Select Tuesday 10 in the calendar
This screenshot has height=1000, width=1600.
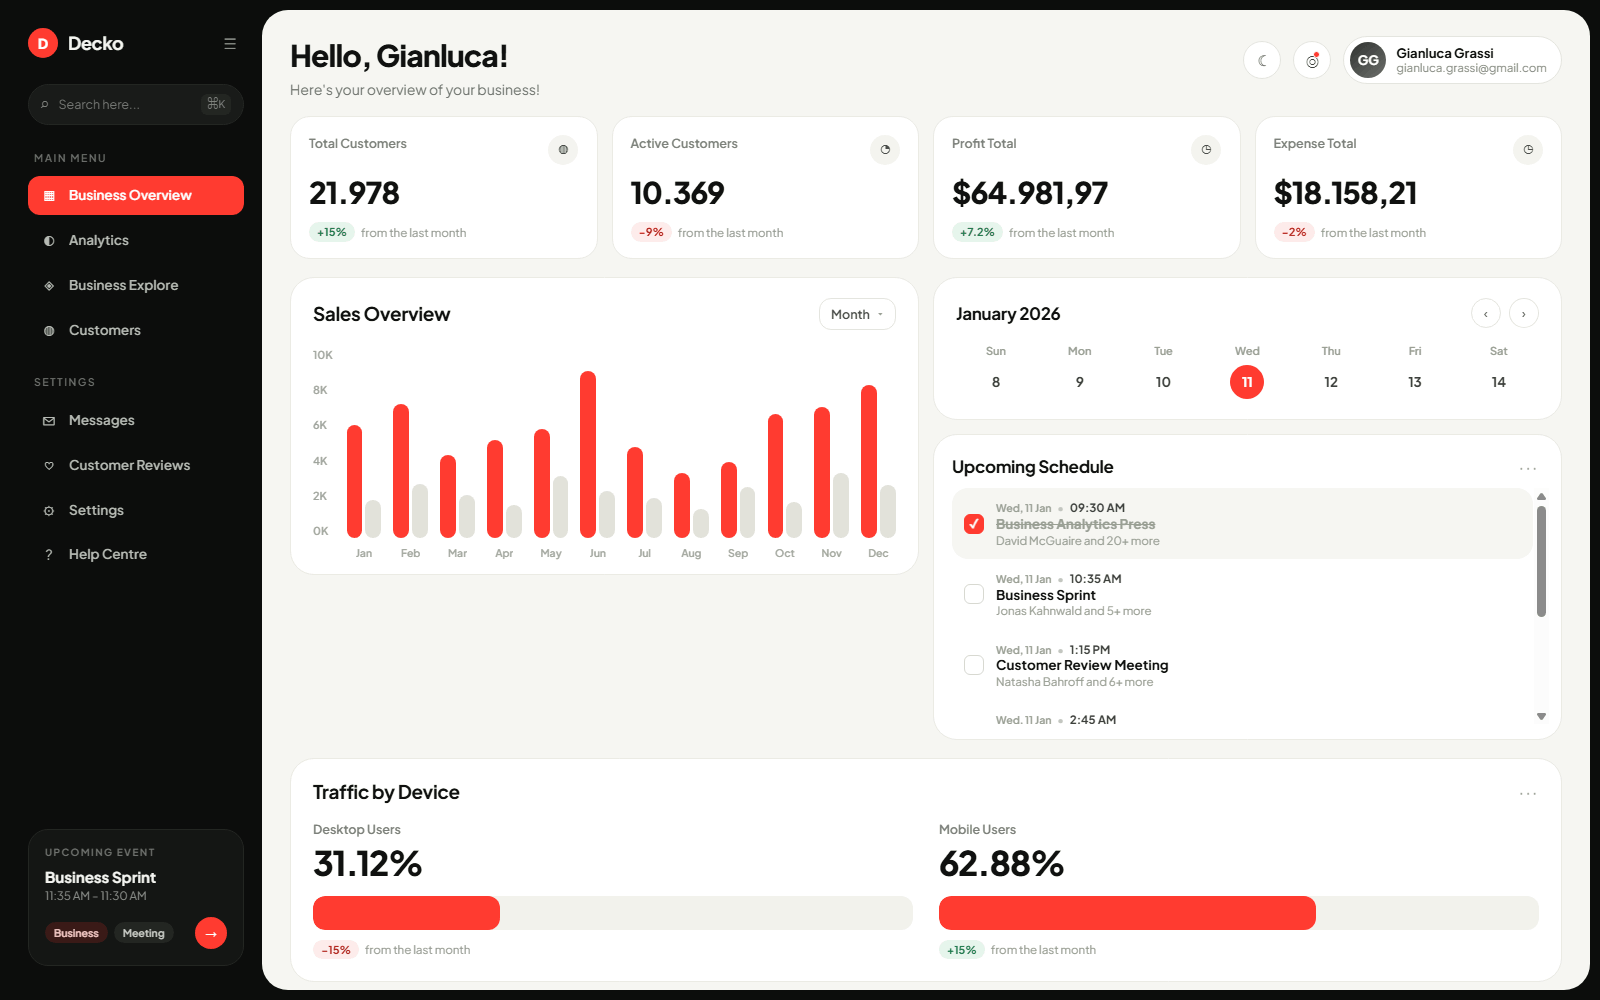[1163, 382]
